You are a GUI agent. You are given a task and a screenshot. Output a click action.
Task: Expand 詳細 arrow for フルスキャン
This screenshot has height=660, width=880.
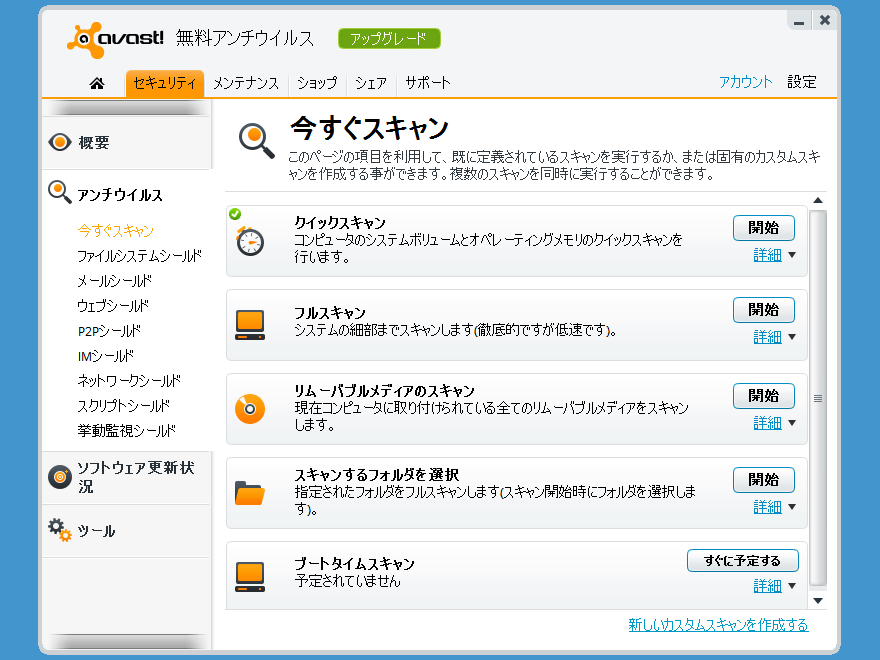tap(792, 337)
